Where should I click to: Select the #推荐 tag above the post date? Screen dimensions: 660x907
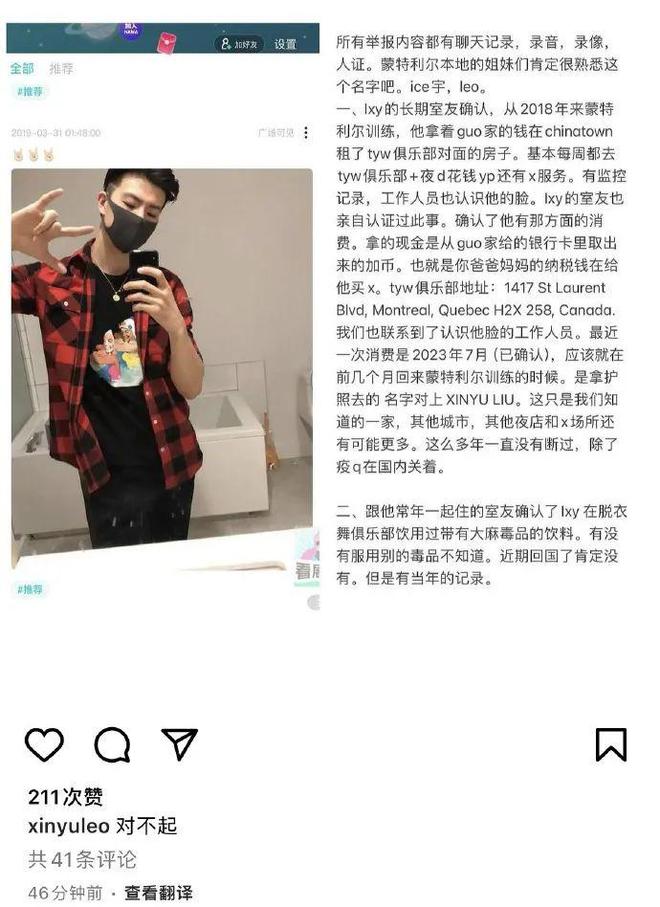tap(30, 91)
